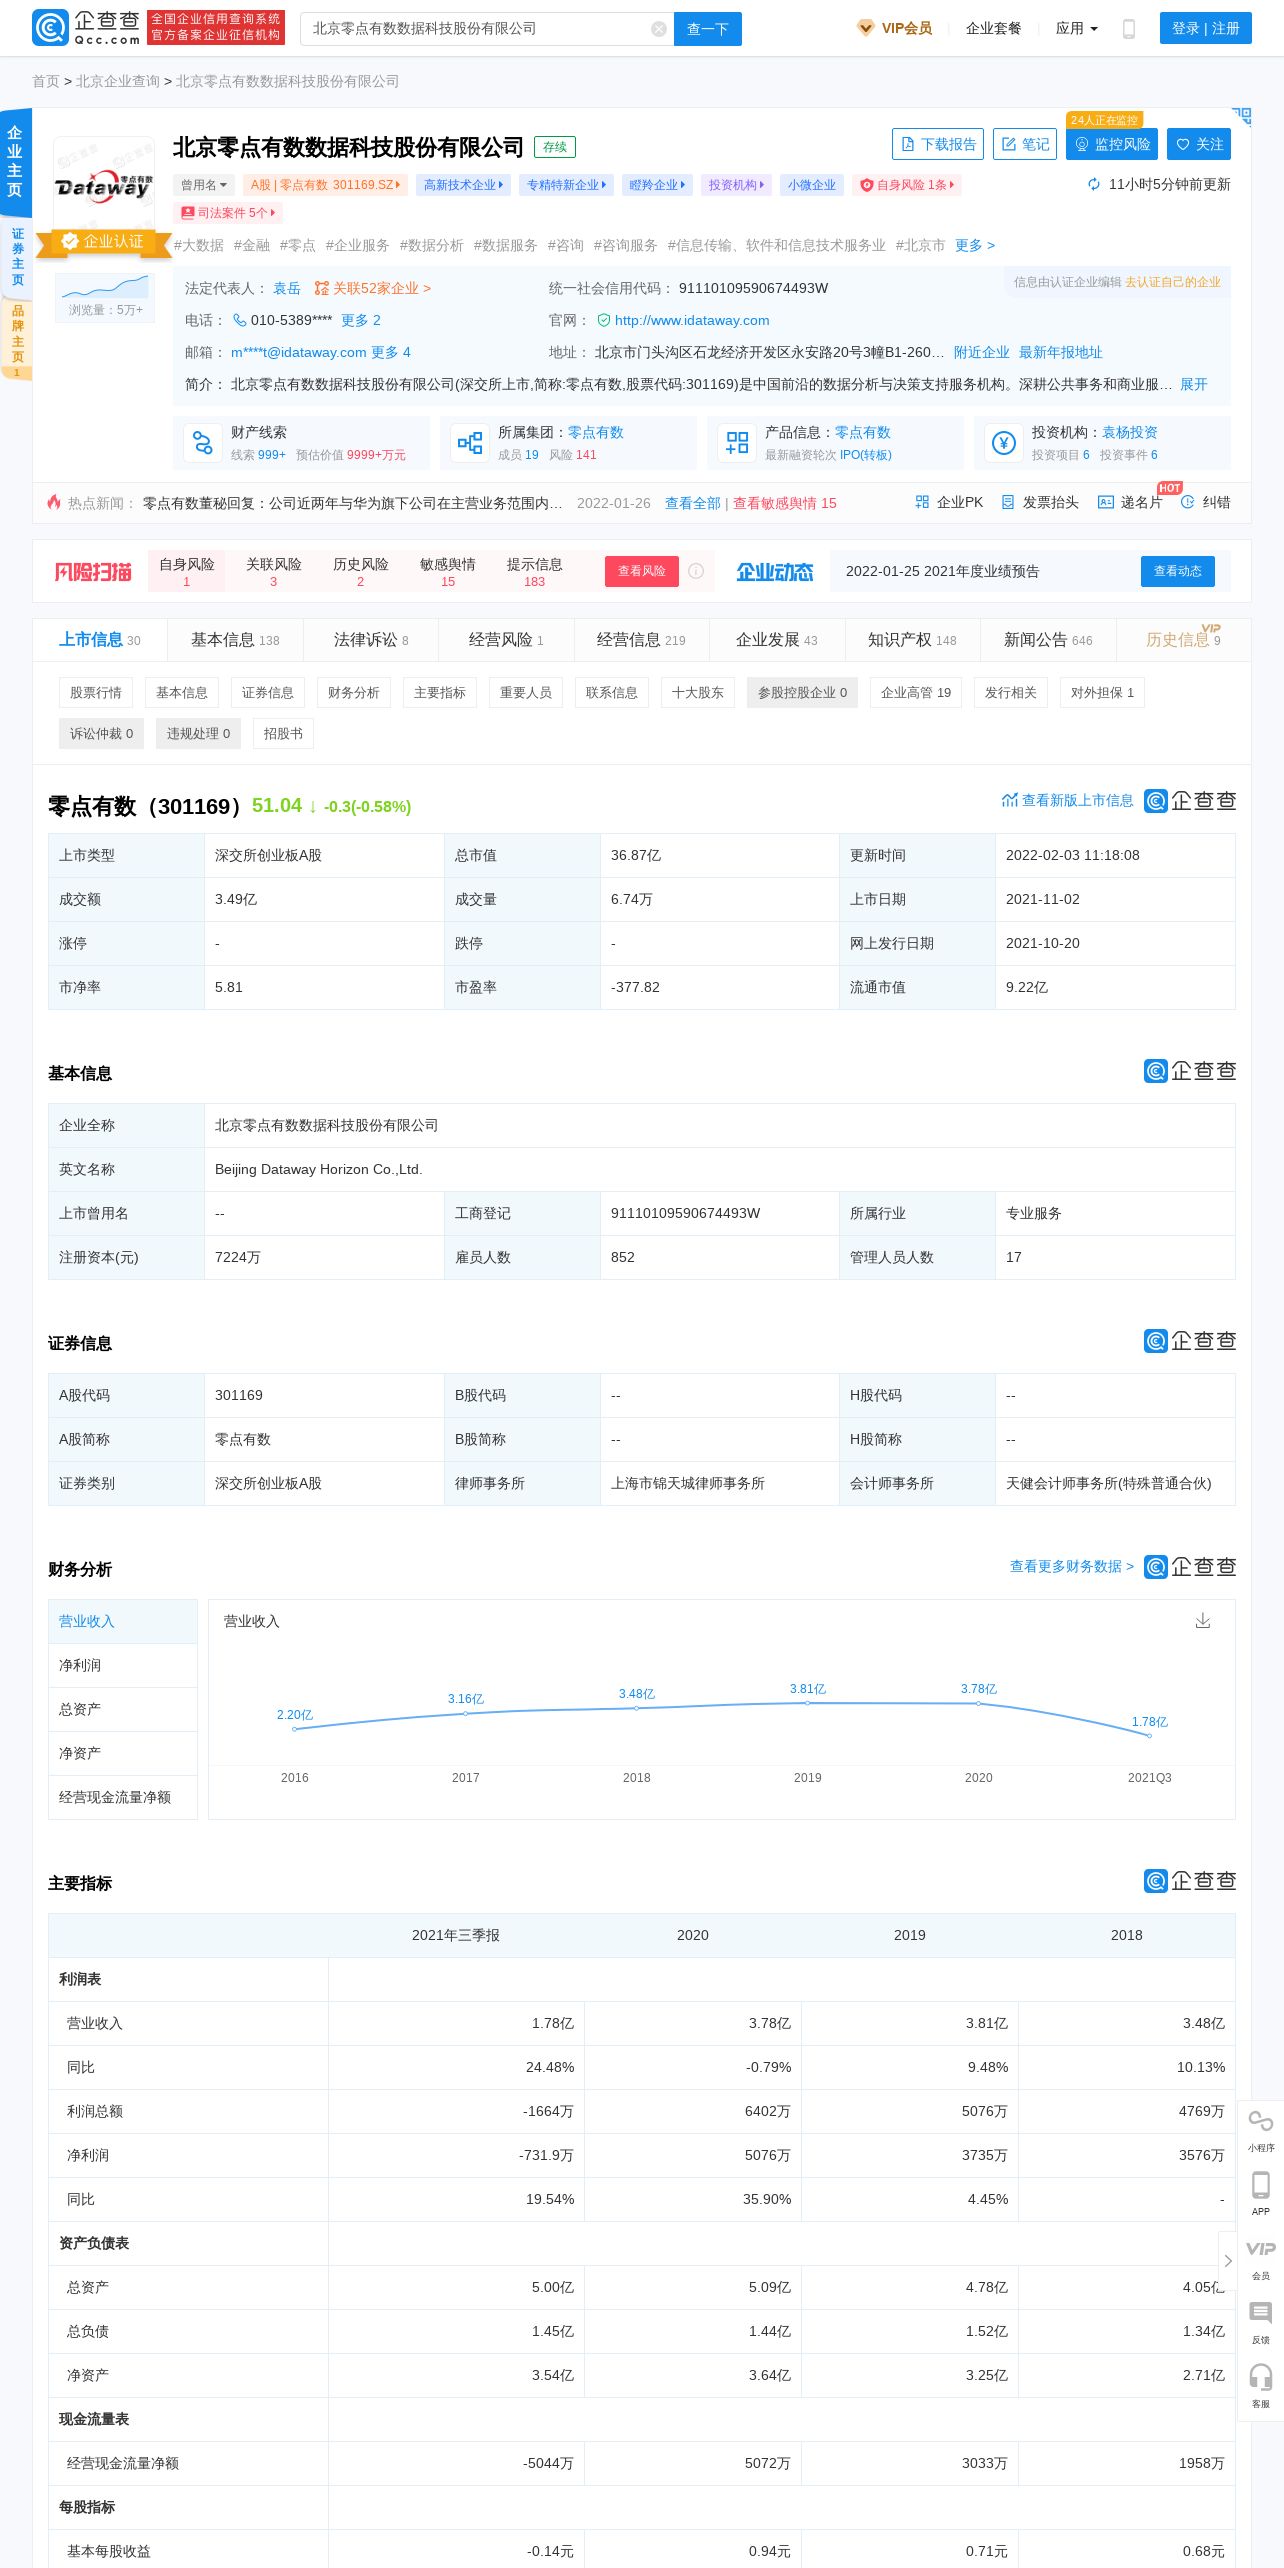
Task: Expand A股 零点有数 301169.SZ tag
Action: (x=325, y=185)
